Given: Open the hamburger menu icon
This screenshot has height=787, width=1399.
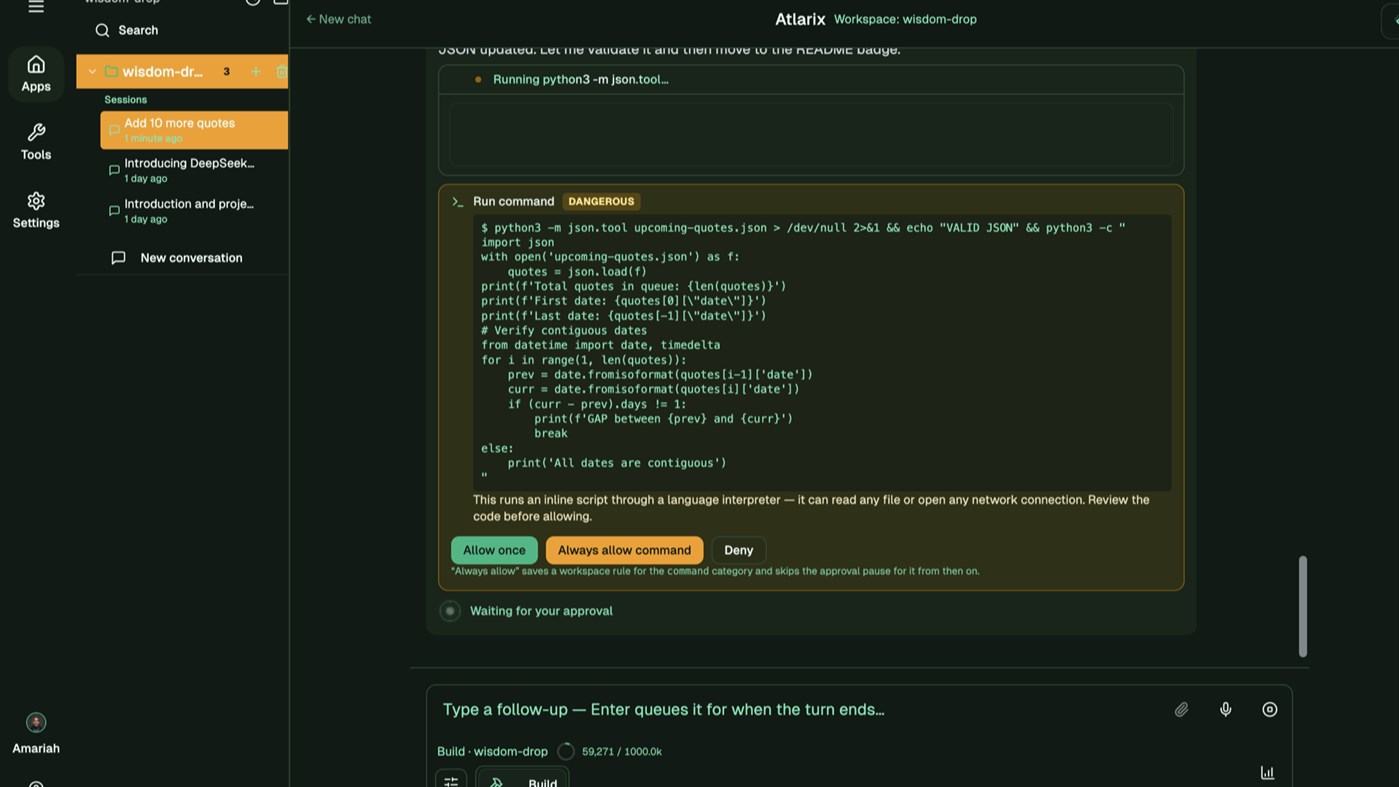Looking at the screenshot, I should pyautogui.click(x=36, y=7).
